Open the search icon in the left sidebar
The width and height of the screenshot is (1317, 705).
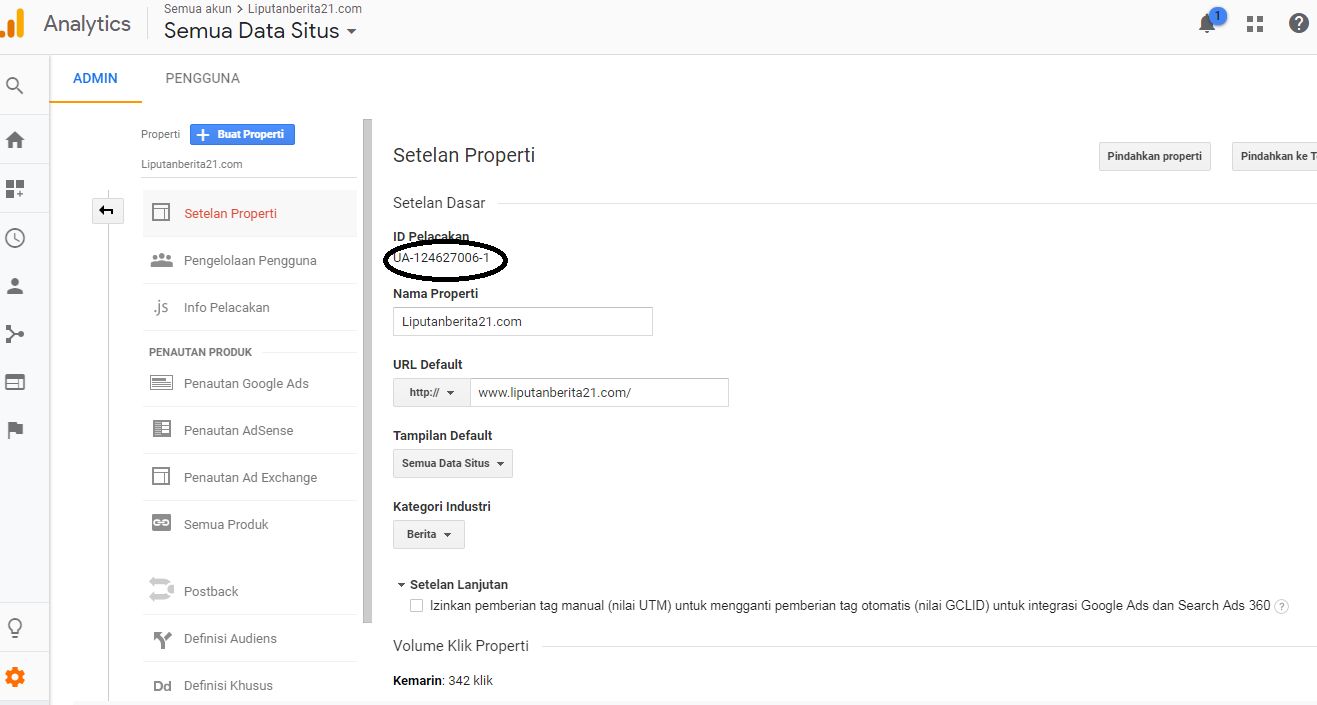tap(14, 85)
